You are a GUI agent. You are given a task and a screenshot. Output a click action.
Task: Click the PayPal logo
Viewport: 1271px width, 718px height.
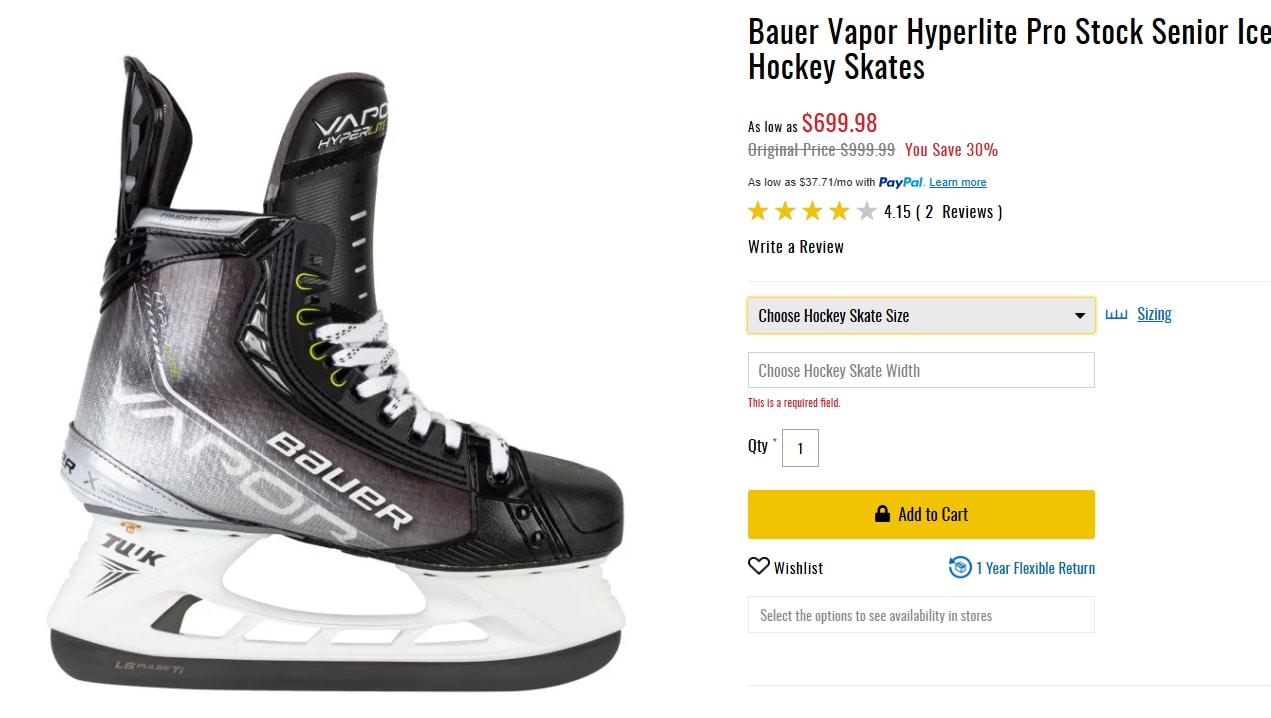(x=901, y=182)
